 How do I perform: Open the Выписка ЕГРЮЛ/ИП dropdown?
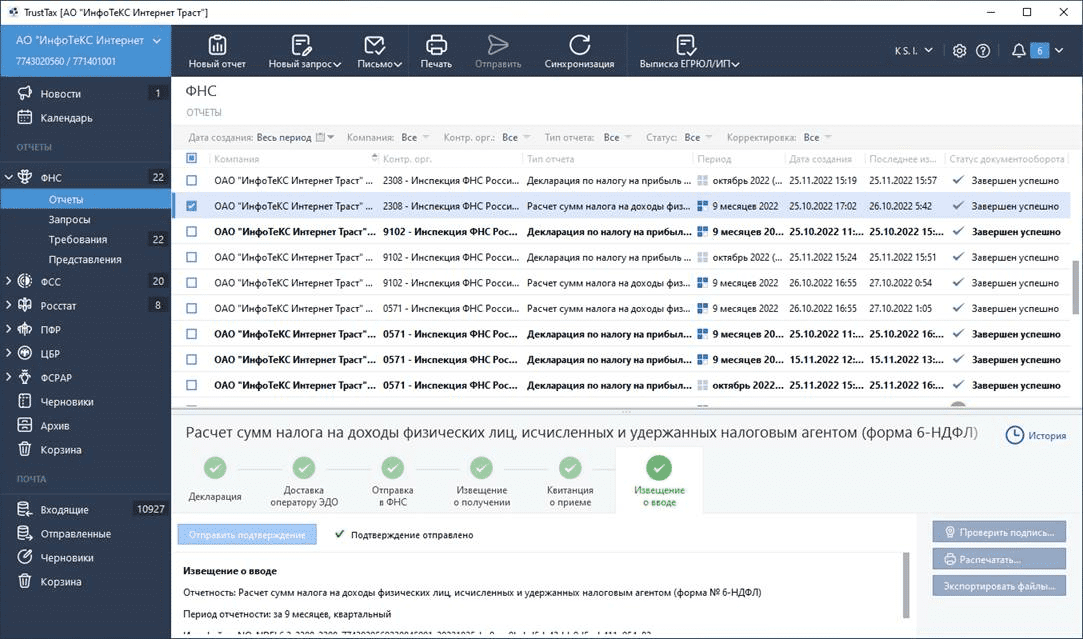coord(689,64)
